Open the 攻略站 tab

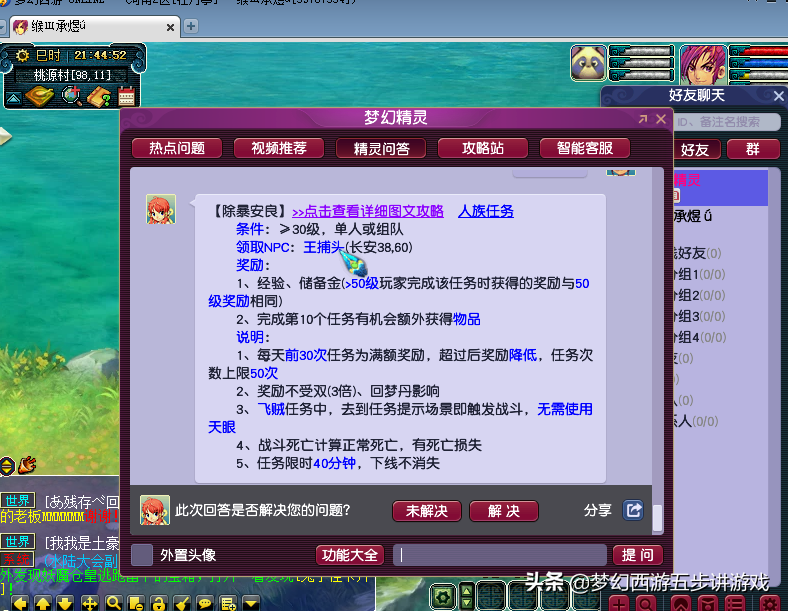tap(483, 148)
